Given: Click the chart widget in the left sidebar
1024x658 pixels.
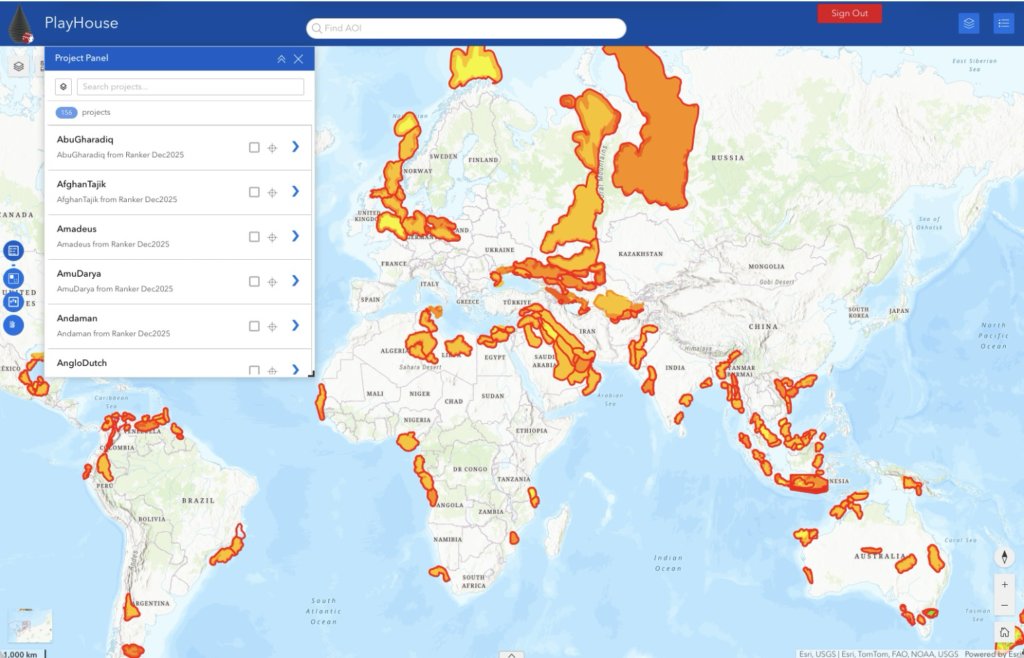Looking at the screenshot, I should click(x=13, y=302).
